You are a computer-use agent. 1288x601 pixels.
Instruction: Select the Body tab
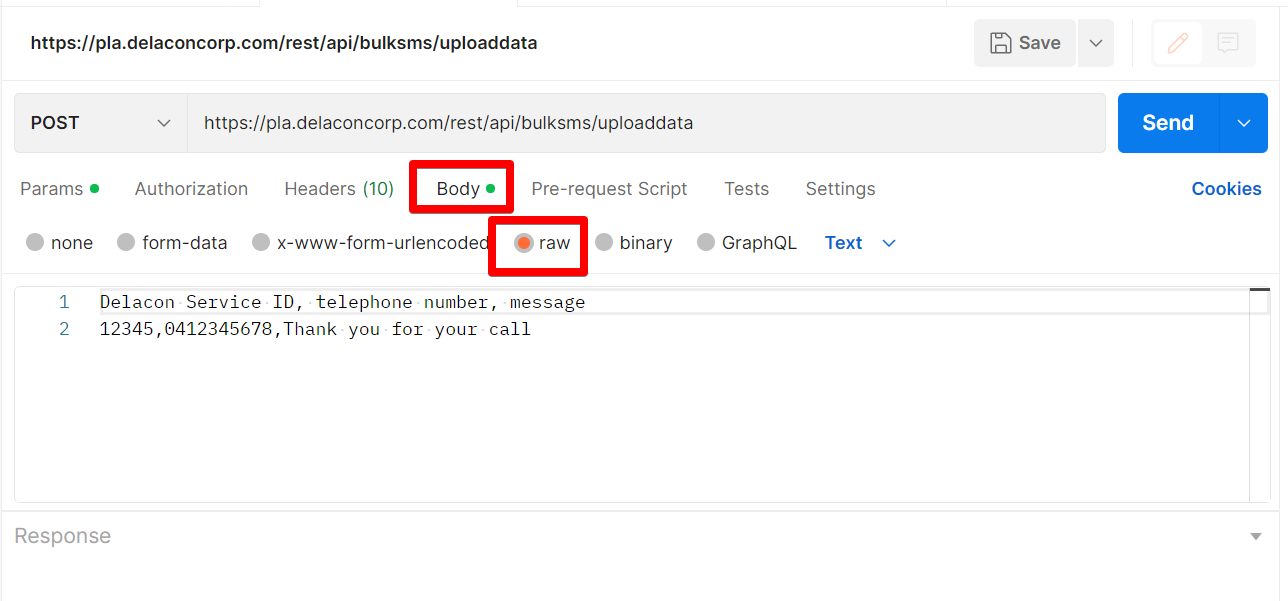[465, 189]
